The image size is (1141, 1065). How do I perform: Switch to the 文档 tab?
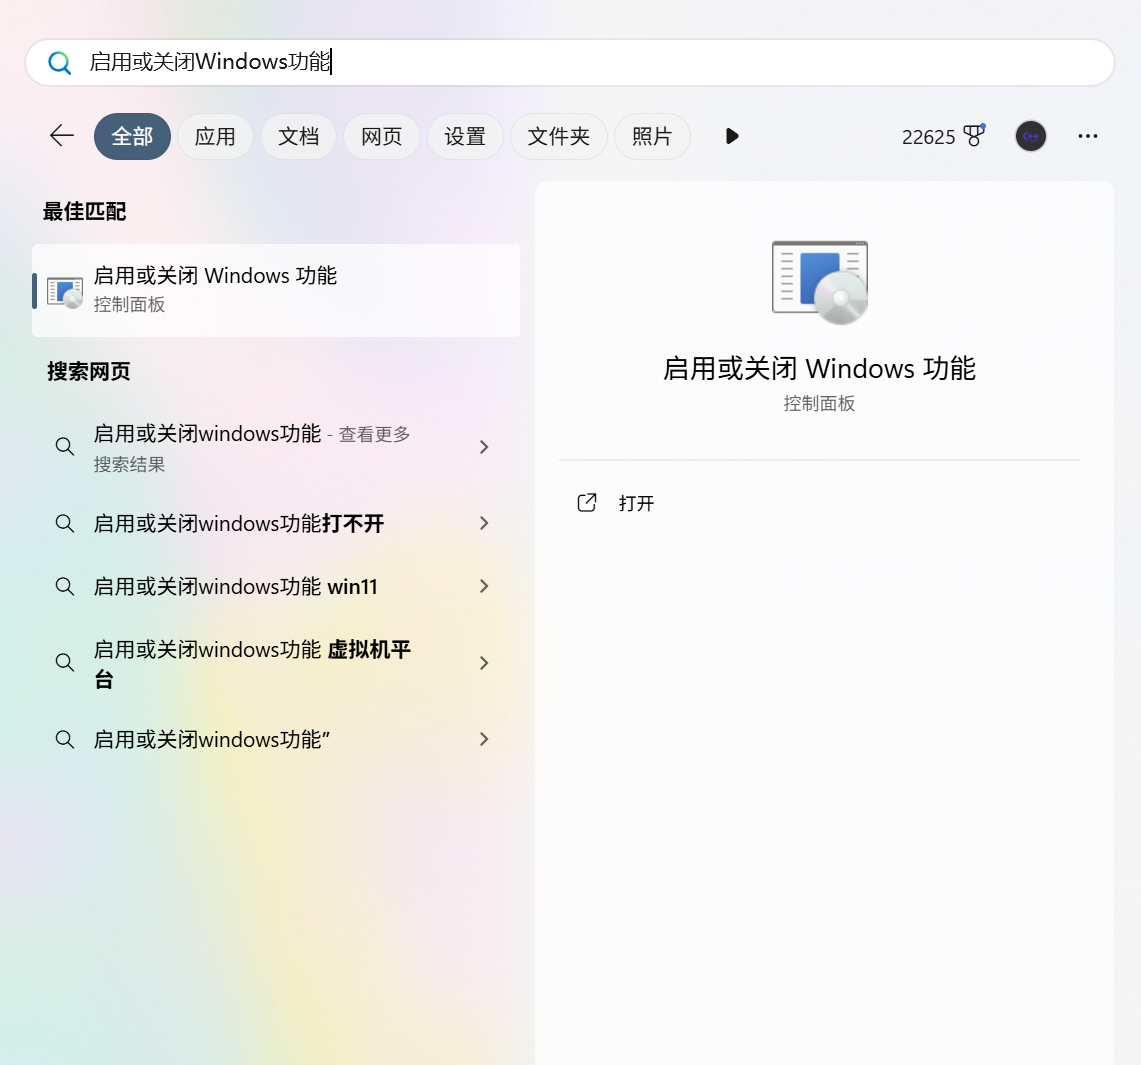pyautogui.click(x=298, y=136)
